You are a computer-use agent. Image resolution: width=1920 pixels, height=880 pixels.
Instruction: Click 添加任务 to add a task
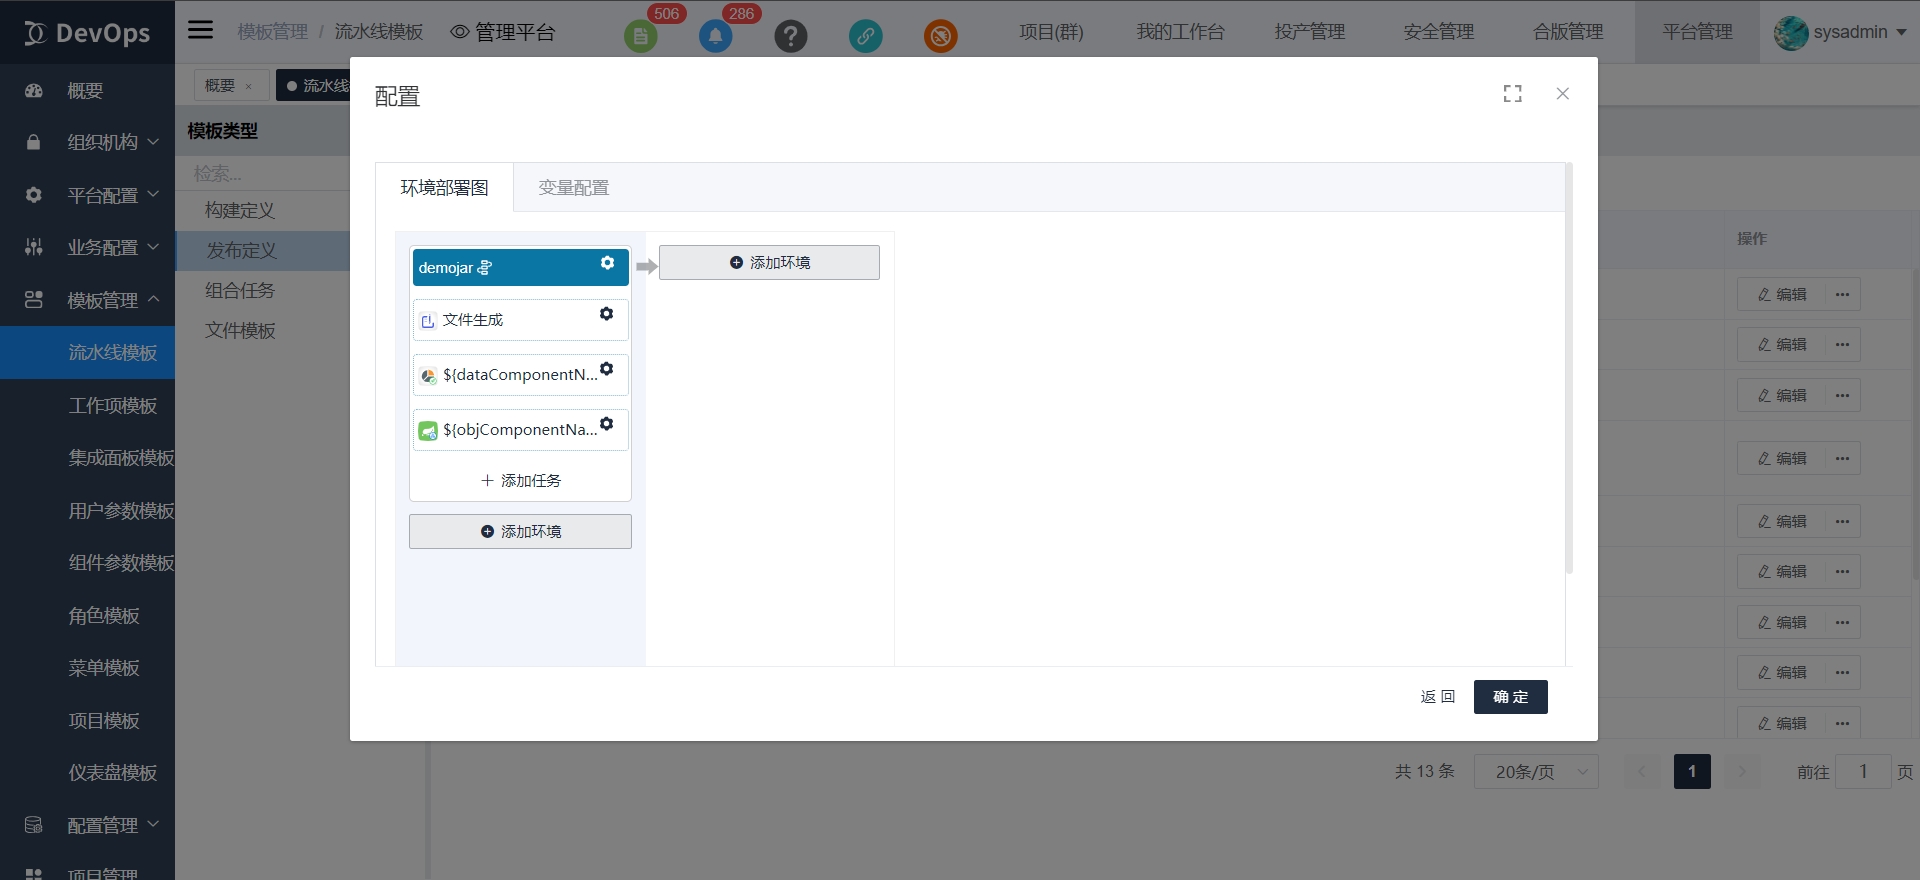[x=520, y=481]
